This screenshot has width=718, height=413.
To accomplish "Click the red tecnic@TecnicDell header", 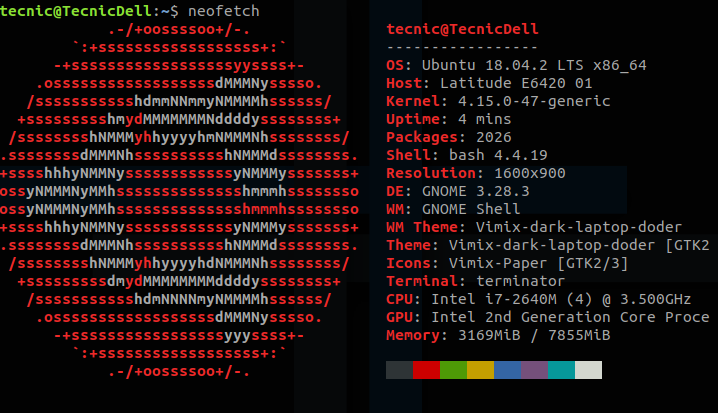I will coord(462,29).
